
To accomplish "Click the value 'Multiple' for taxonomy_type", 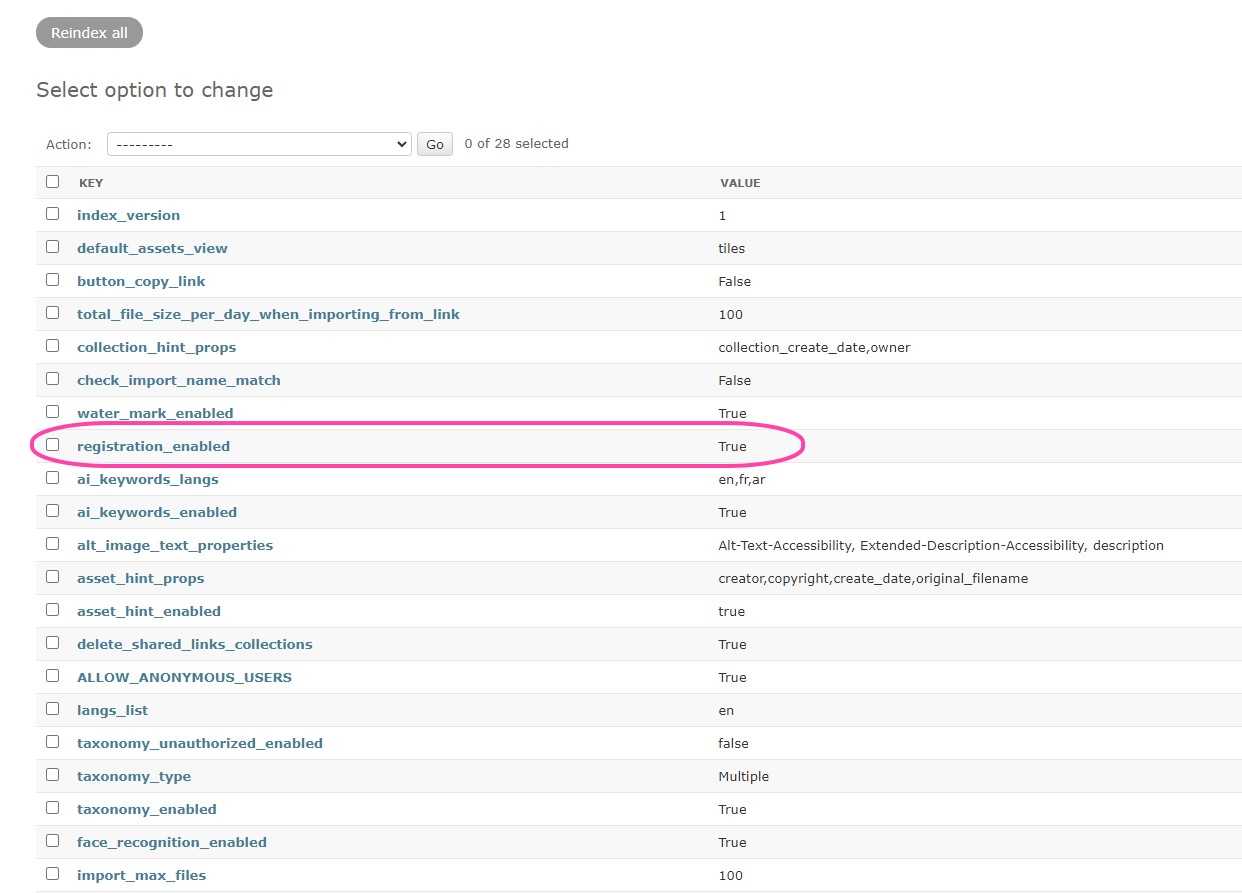I will click(743, 776).
